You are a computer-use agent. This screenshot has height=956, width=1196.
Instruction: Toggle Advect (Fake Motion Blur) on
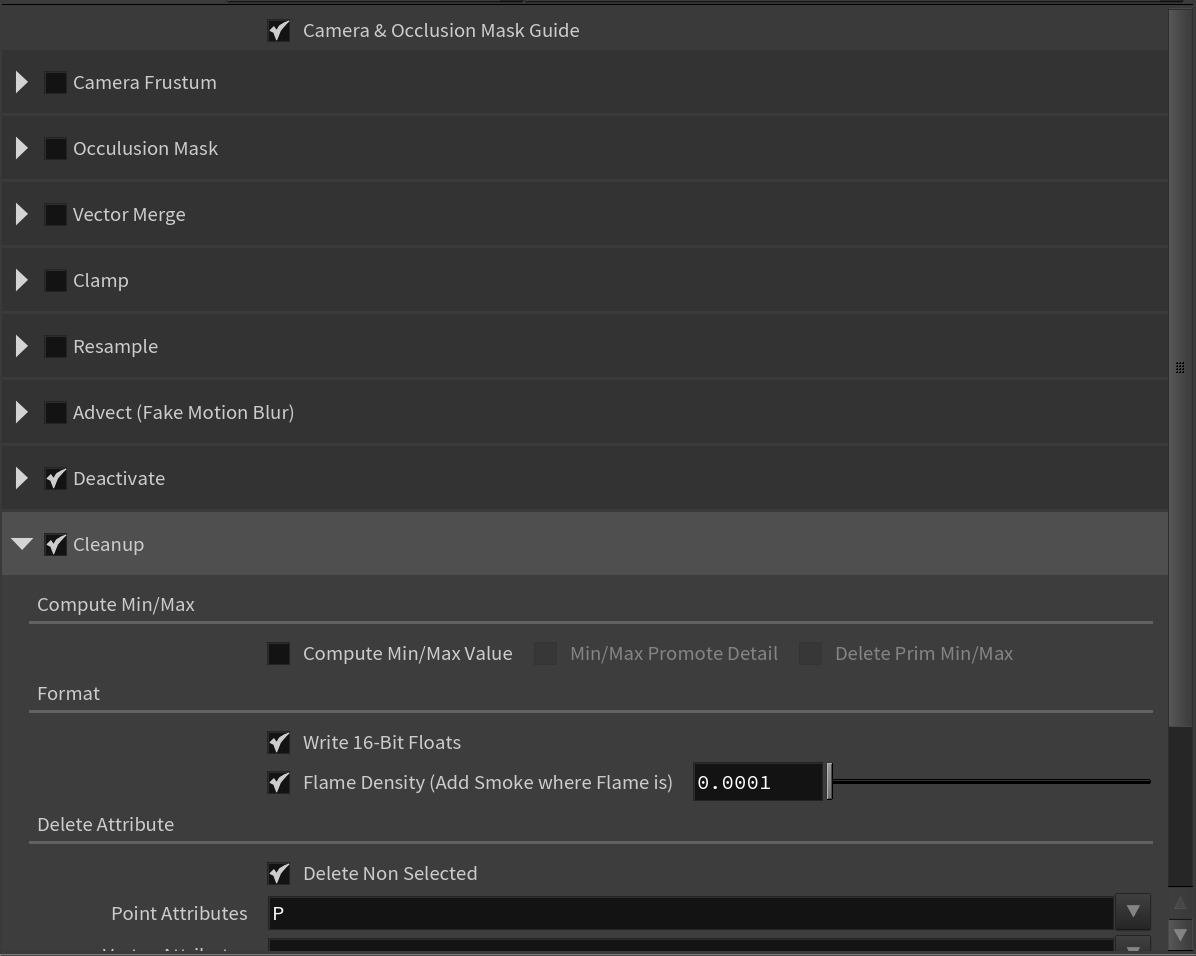[55, 412]
